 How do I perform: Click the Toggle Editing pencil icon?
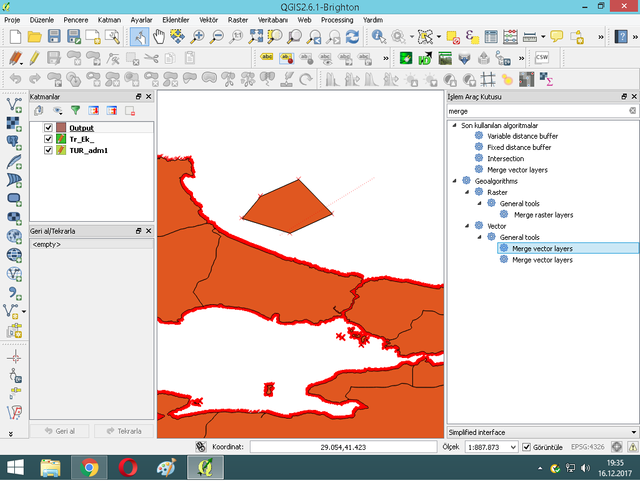(x=35, y=58)
